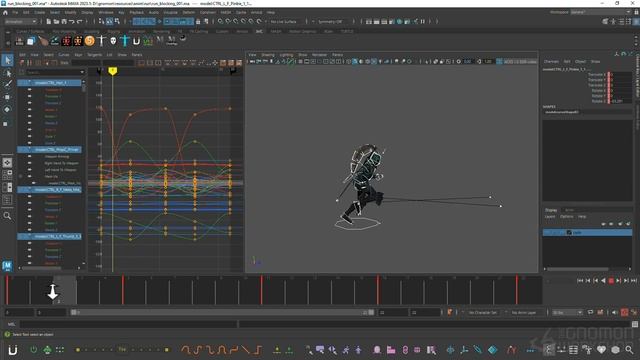This screenshot has width=640, height=360.
Task: Toggle the viewport pause button in status line
Action: (422, 22)
